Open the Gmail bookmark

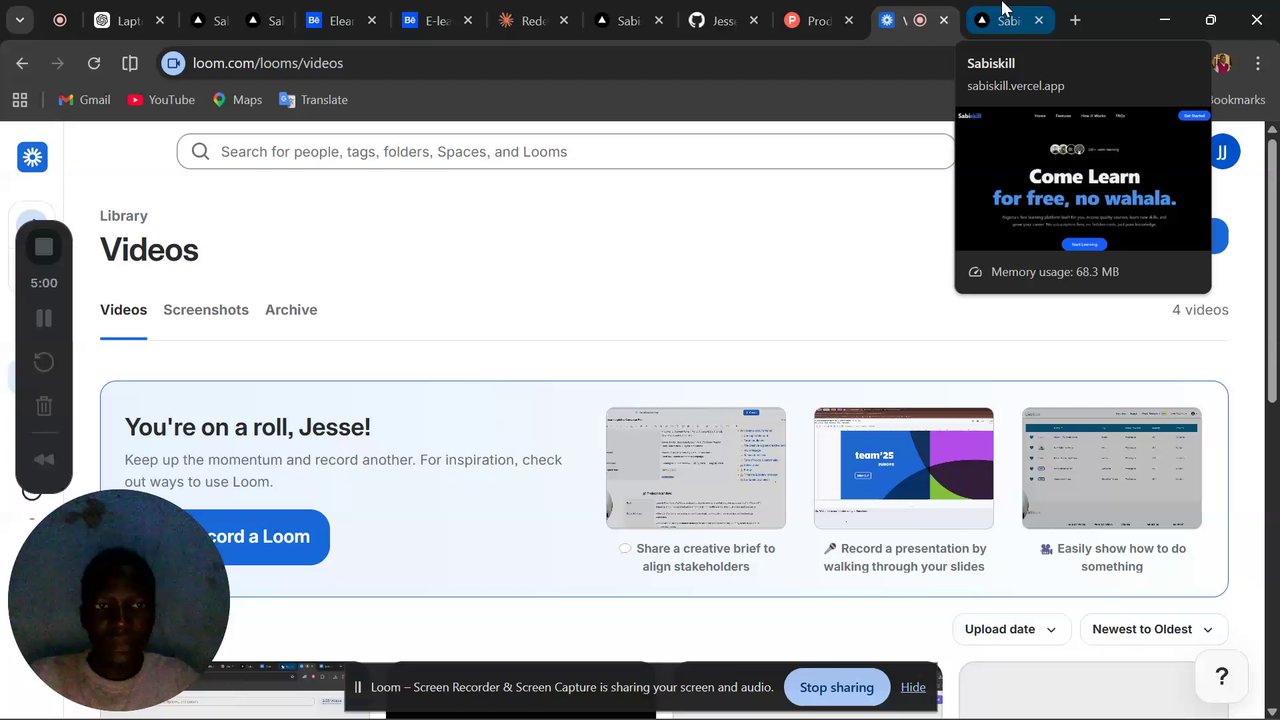pyautogui.click(x=84, y=100)
